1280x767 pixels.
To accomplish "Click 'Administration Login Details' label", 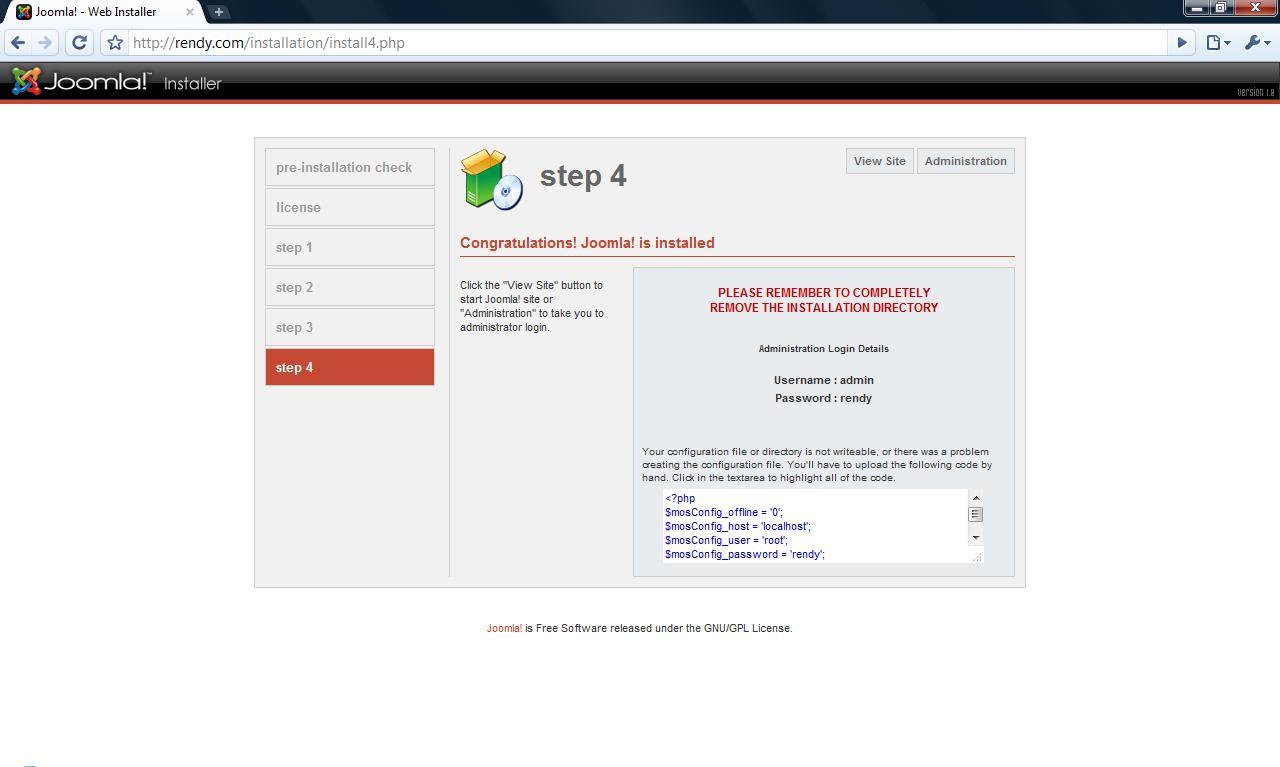I will coord(824,349).
